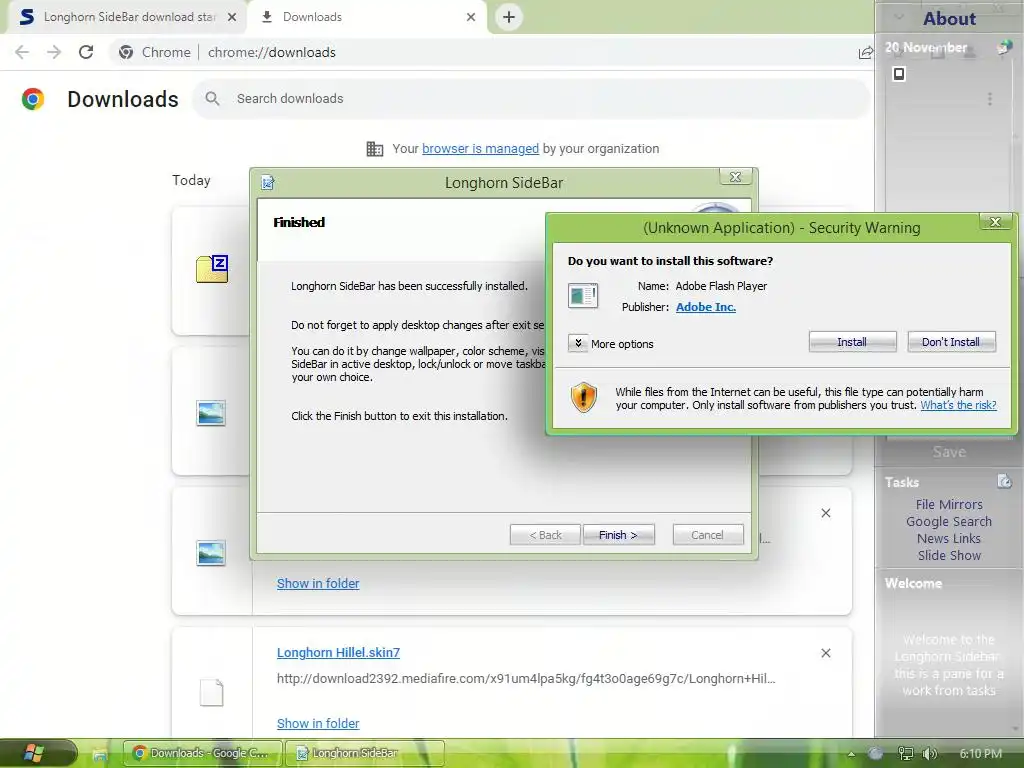Click the 6:10 PM taskbar clock
The width and height of the screenshot is (1024, 768).
click(x=981, y=754)
